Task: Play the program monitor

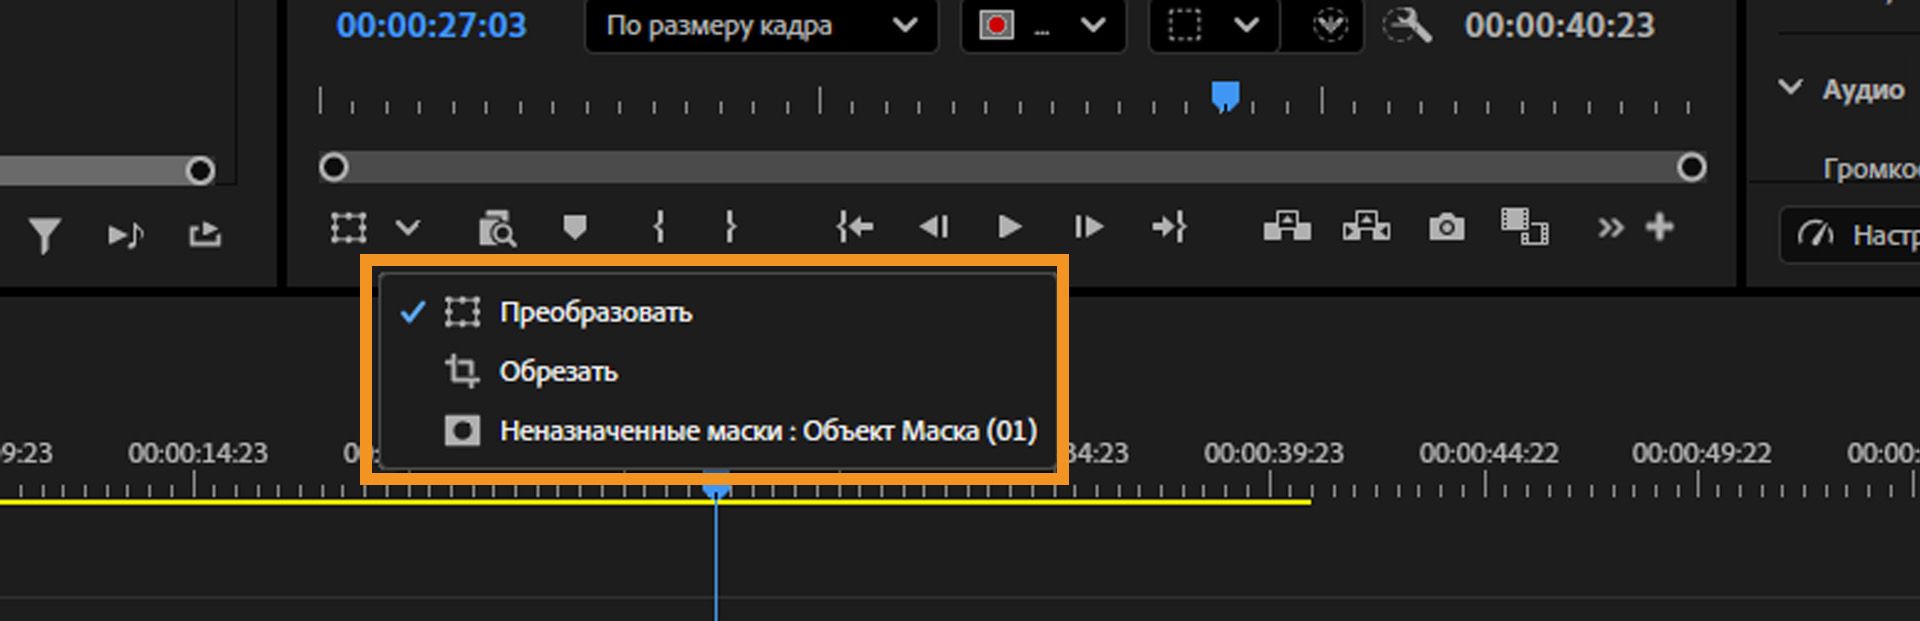Action: 1010,228
